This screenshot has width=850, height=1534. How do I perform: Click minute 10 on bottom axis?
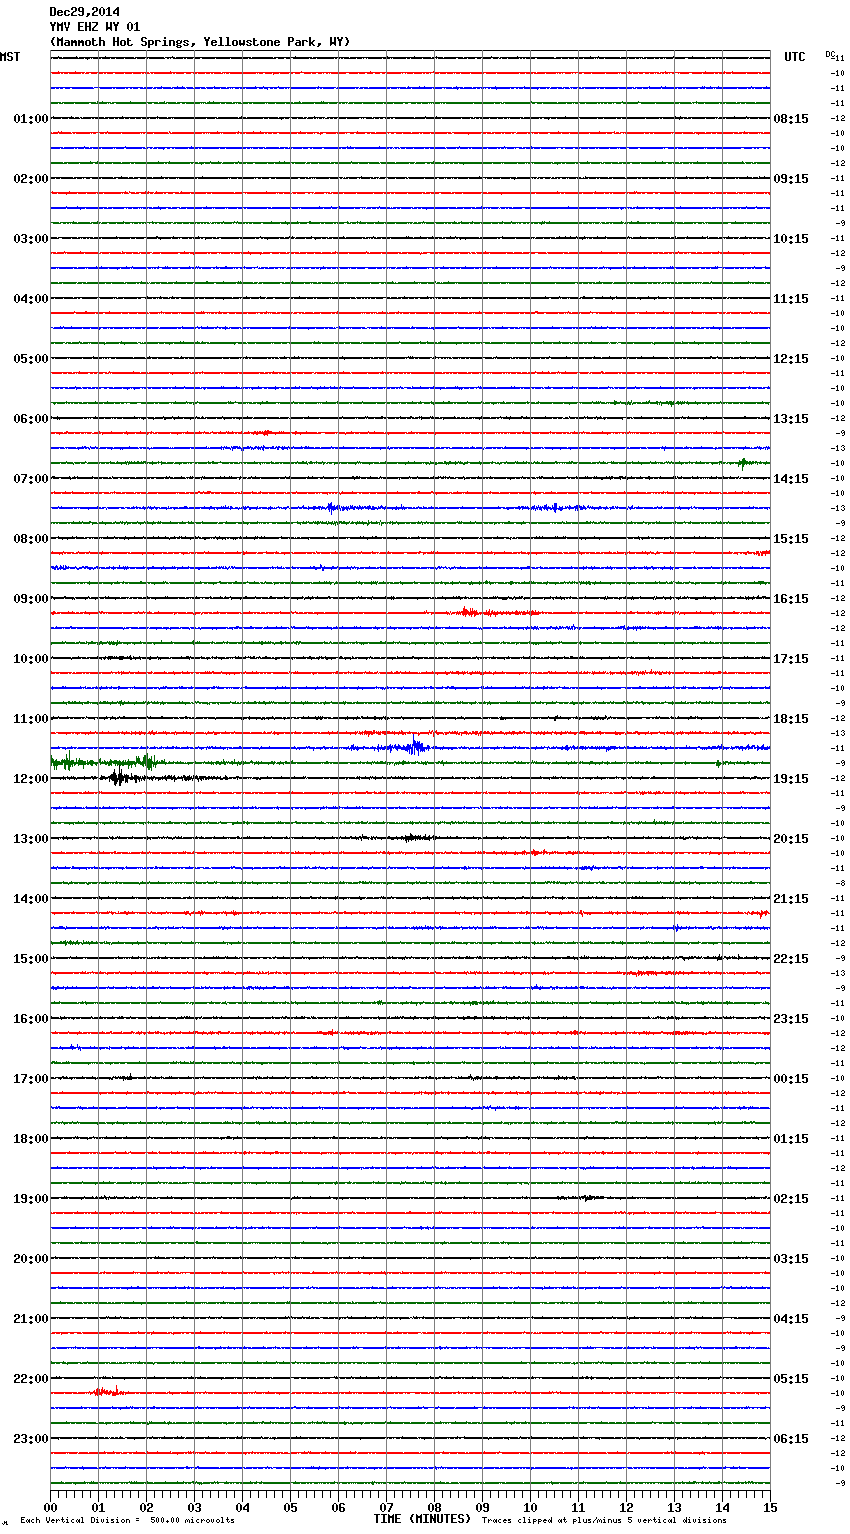coord(530,1507)
